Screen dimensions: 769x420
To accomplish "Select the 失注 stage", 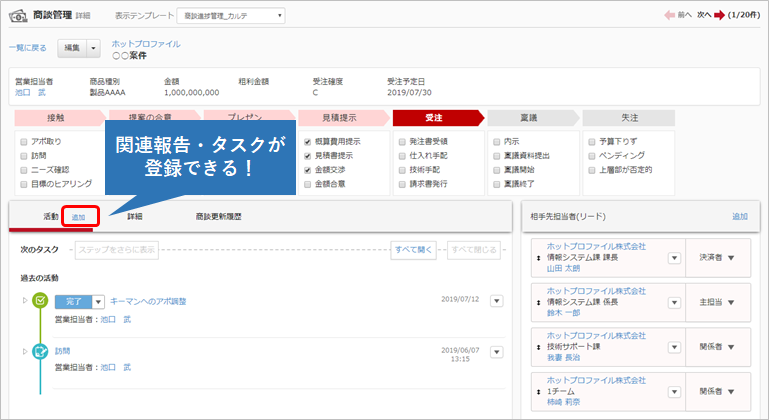I will pyautogui.click(x=629, y=118).
